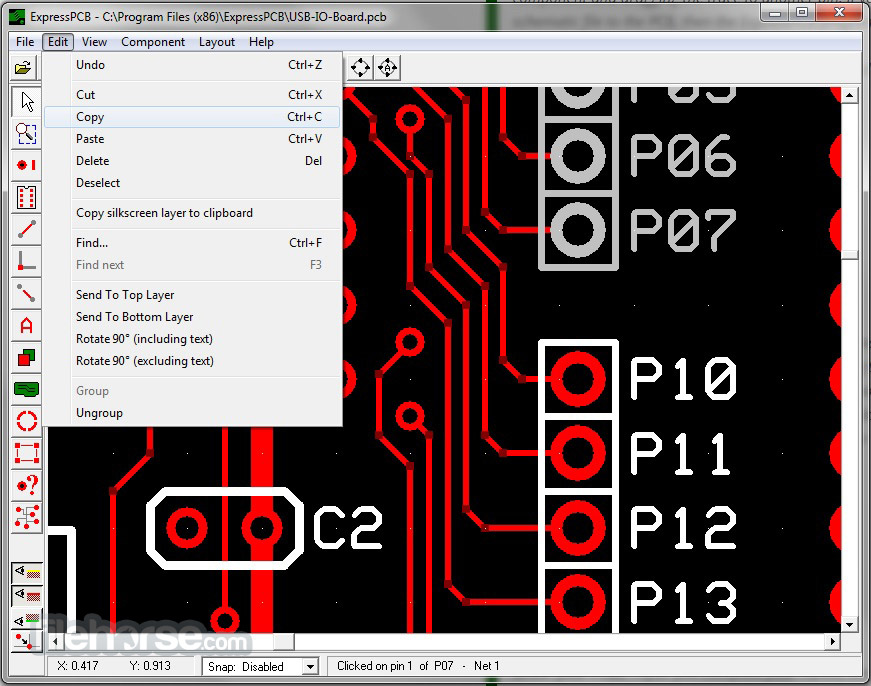Choose the place pad tool
Viewport: 871px width, 686px height.
pyautogui.click(x=25, y=164)
